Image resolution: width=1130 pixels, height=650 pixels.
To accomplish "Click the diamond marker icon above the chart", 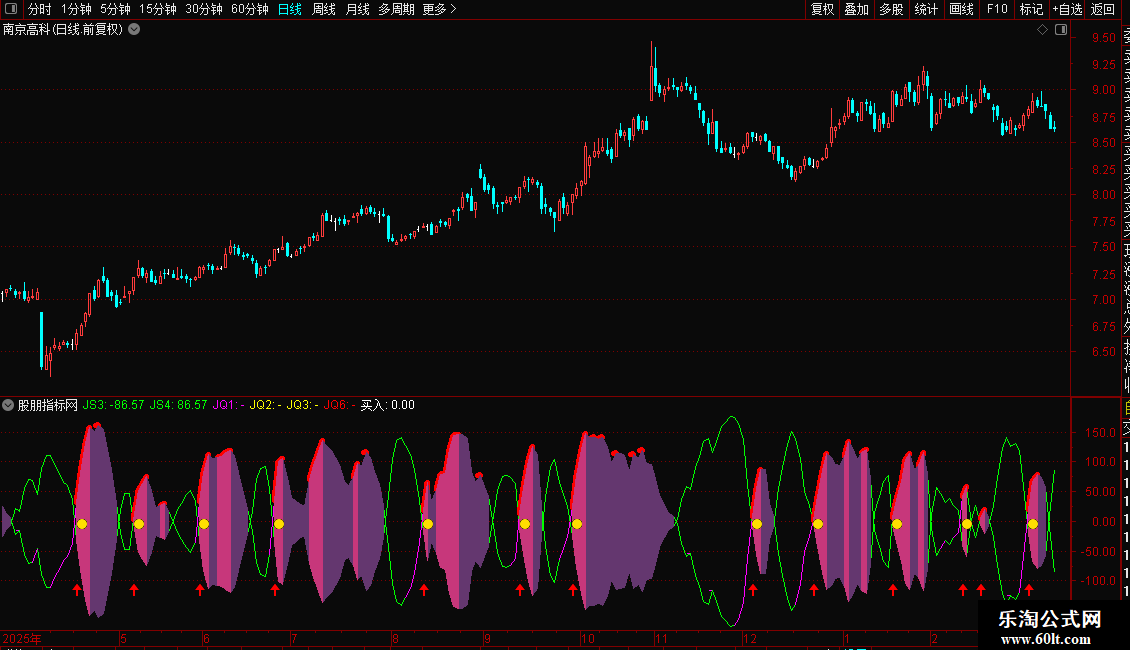I will 1042,30.
